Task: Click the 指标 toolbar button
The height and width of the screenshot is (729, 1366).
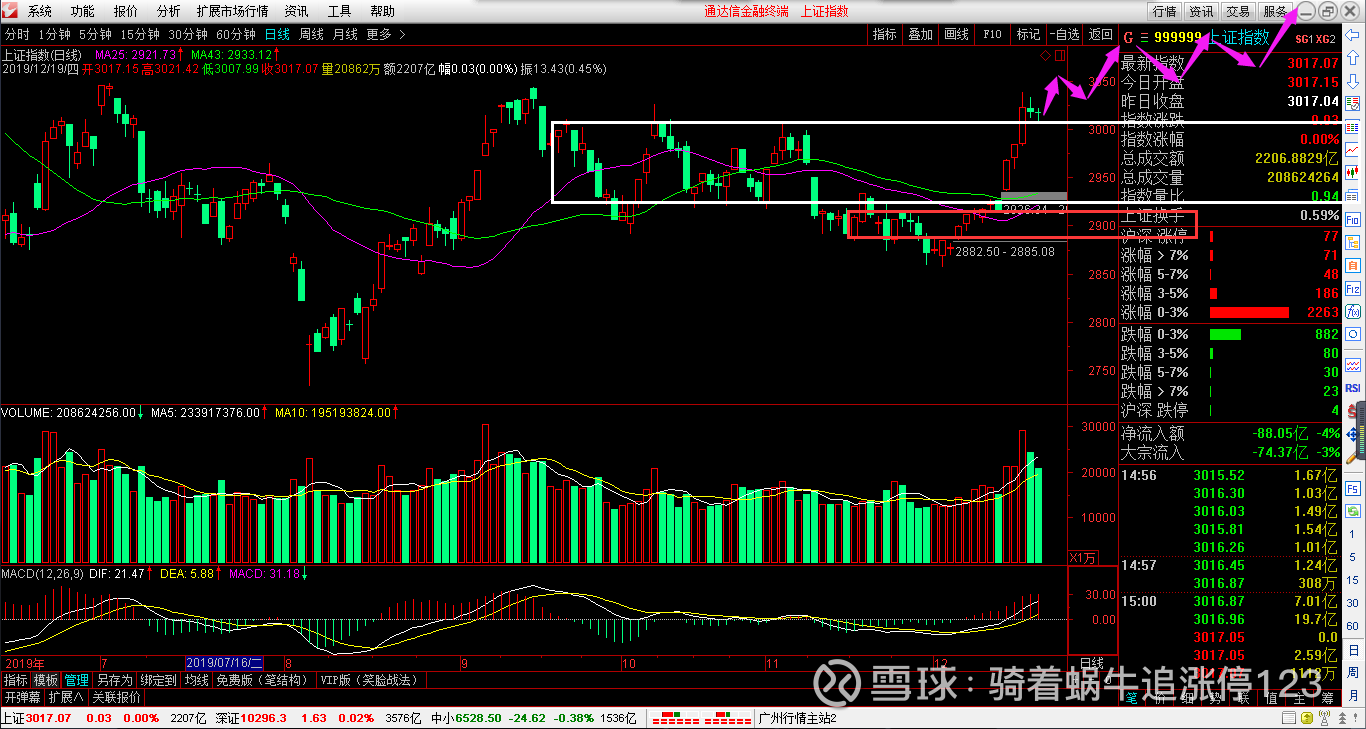Action: 885,34
